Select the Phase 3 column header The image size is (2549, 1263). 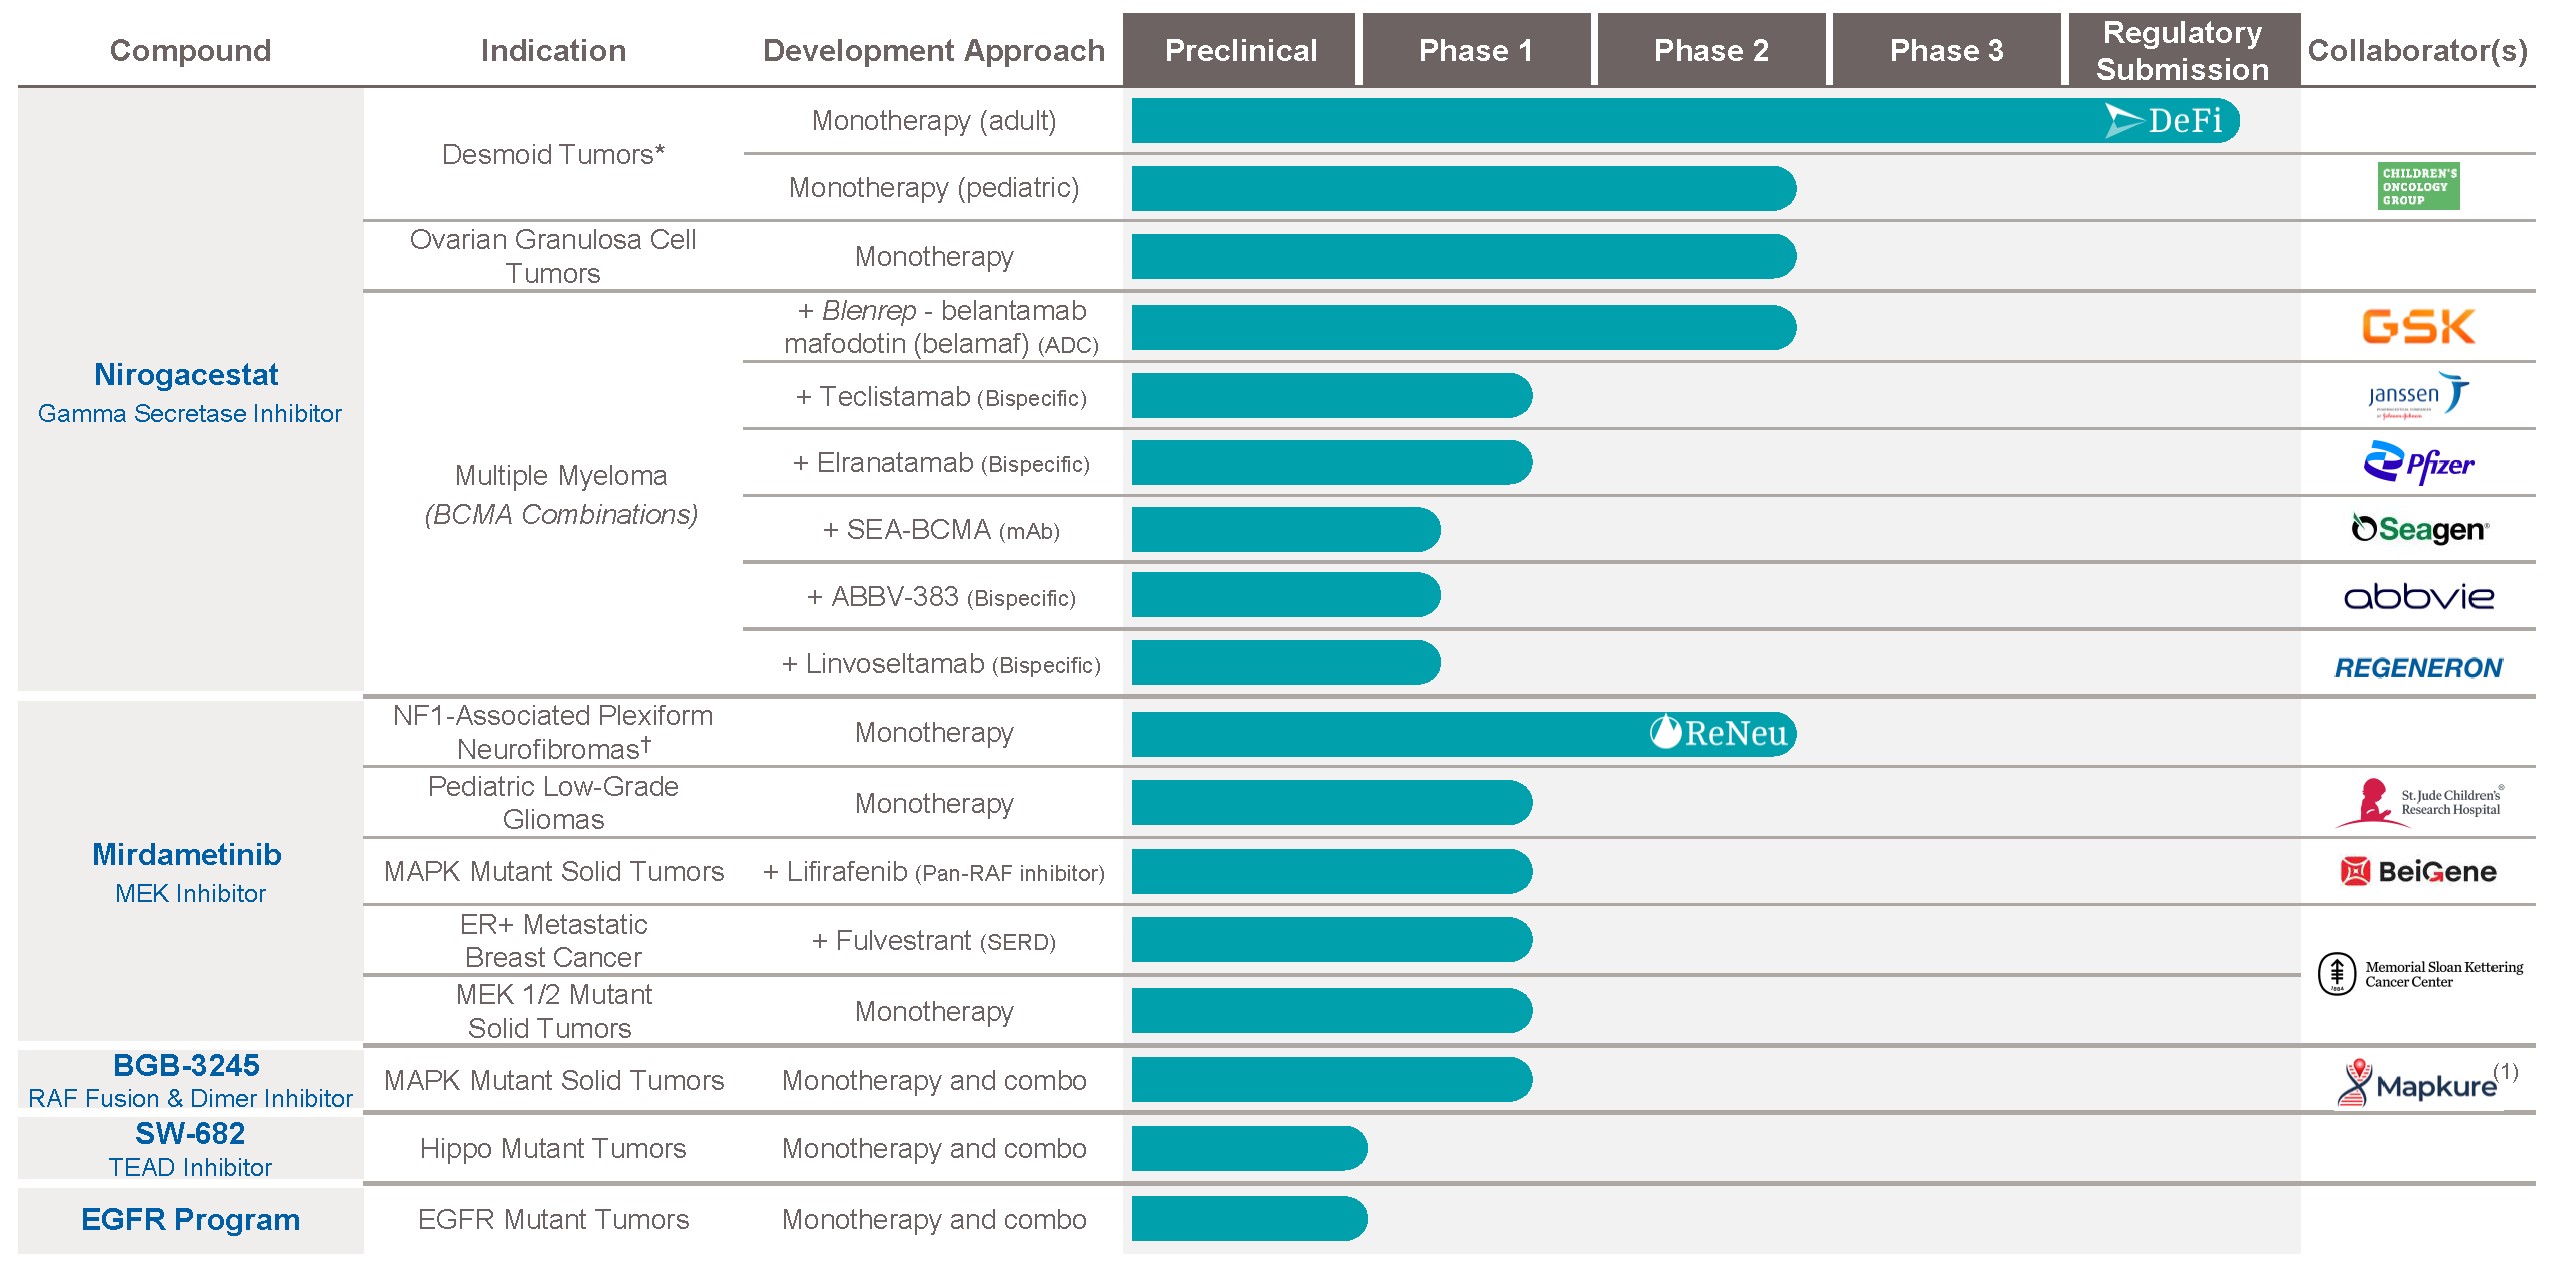[1945, 50]
